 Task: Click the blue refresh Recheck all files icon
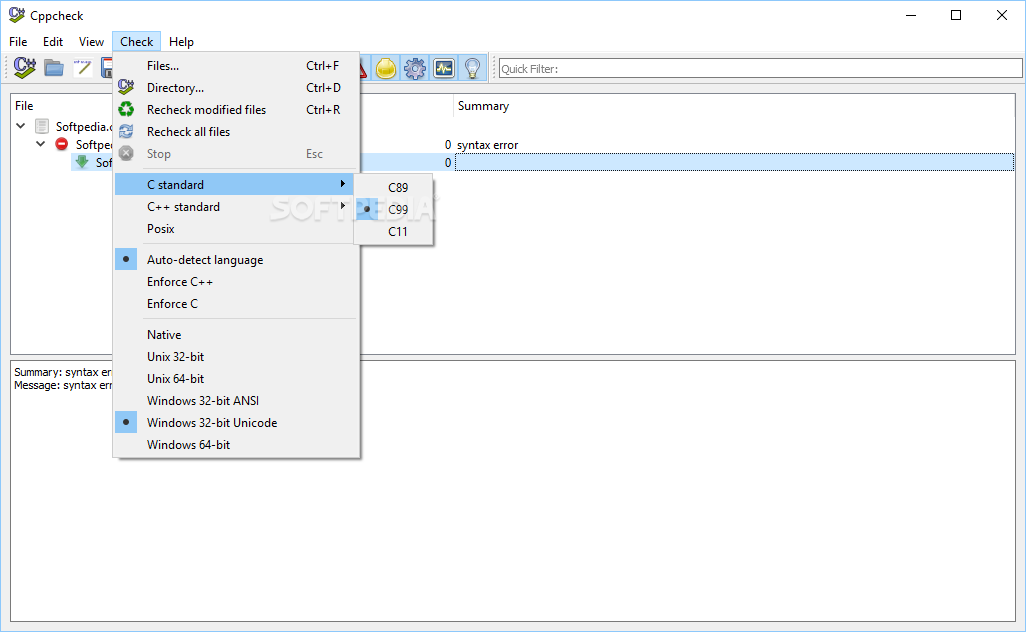126,132
